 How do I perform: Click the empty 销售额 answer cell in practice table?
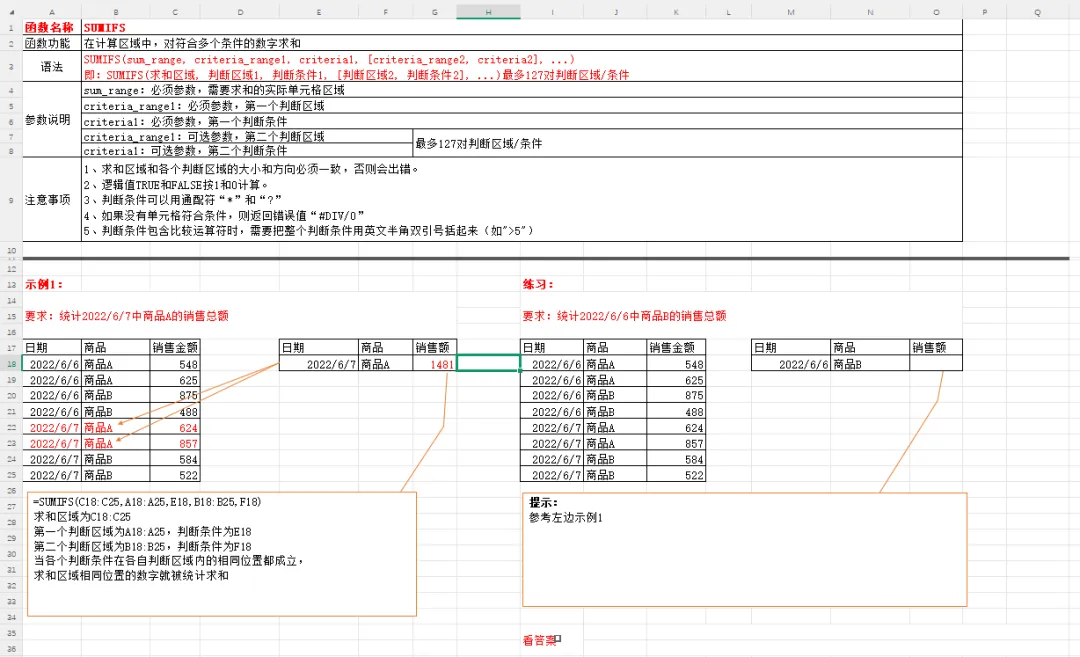[x=936, y=364]
